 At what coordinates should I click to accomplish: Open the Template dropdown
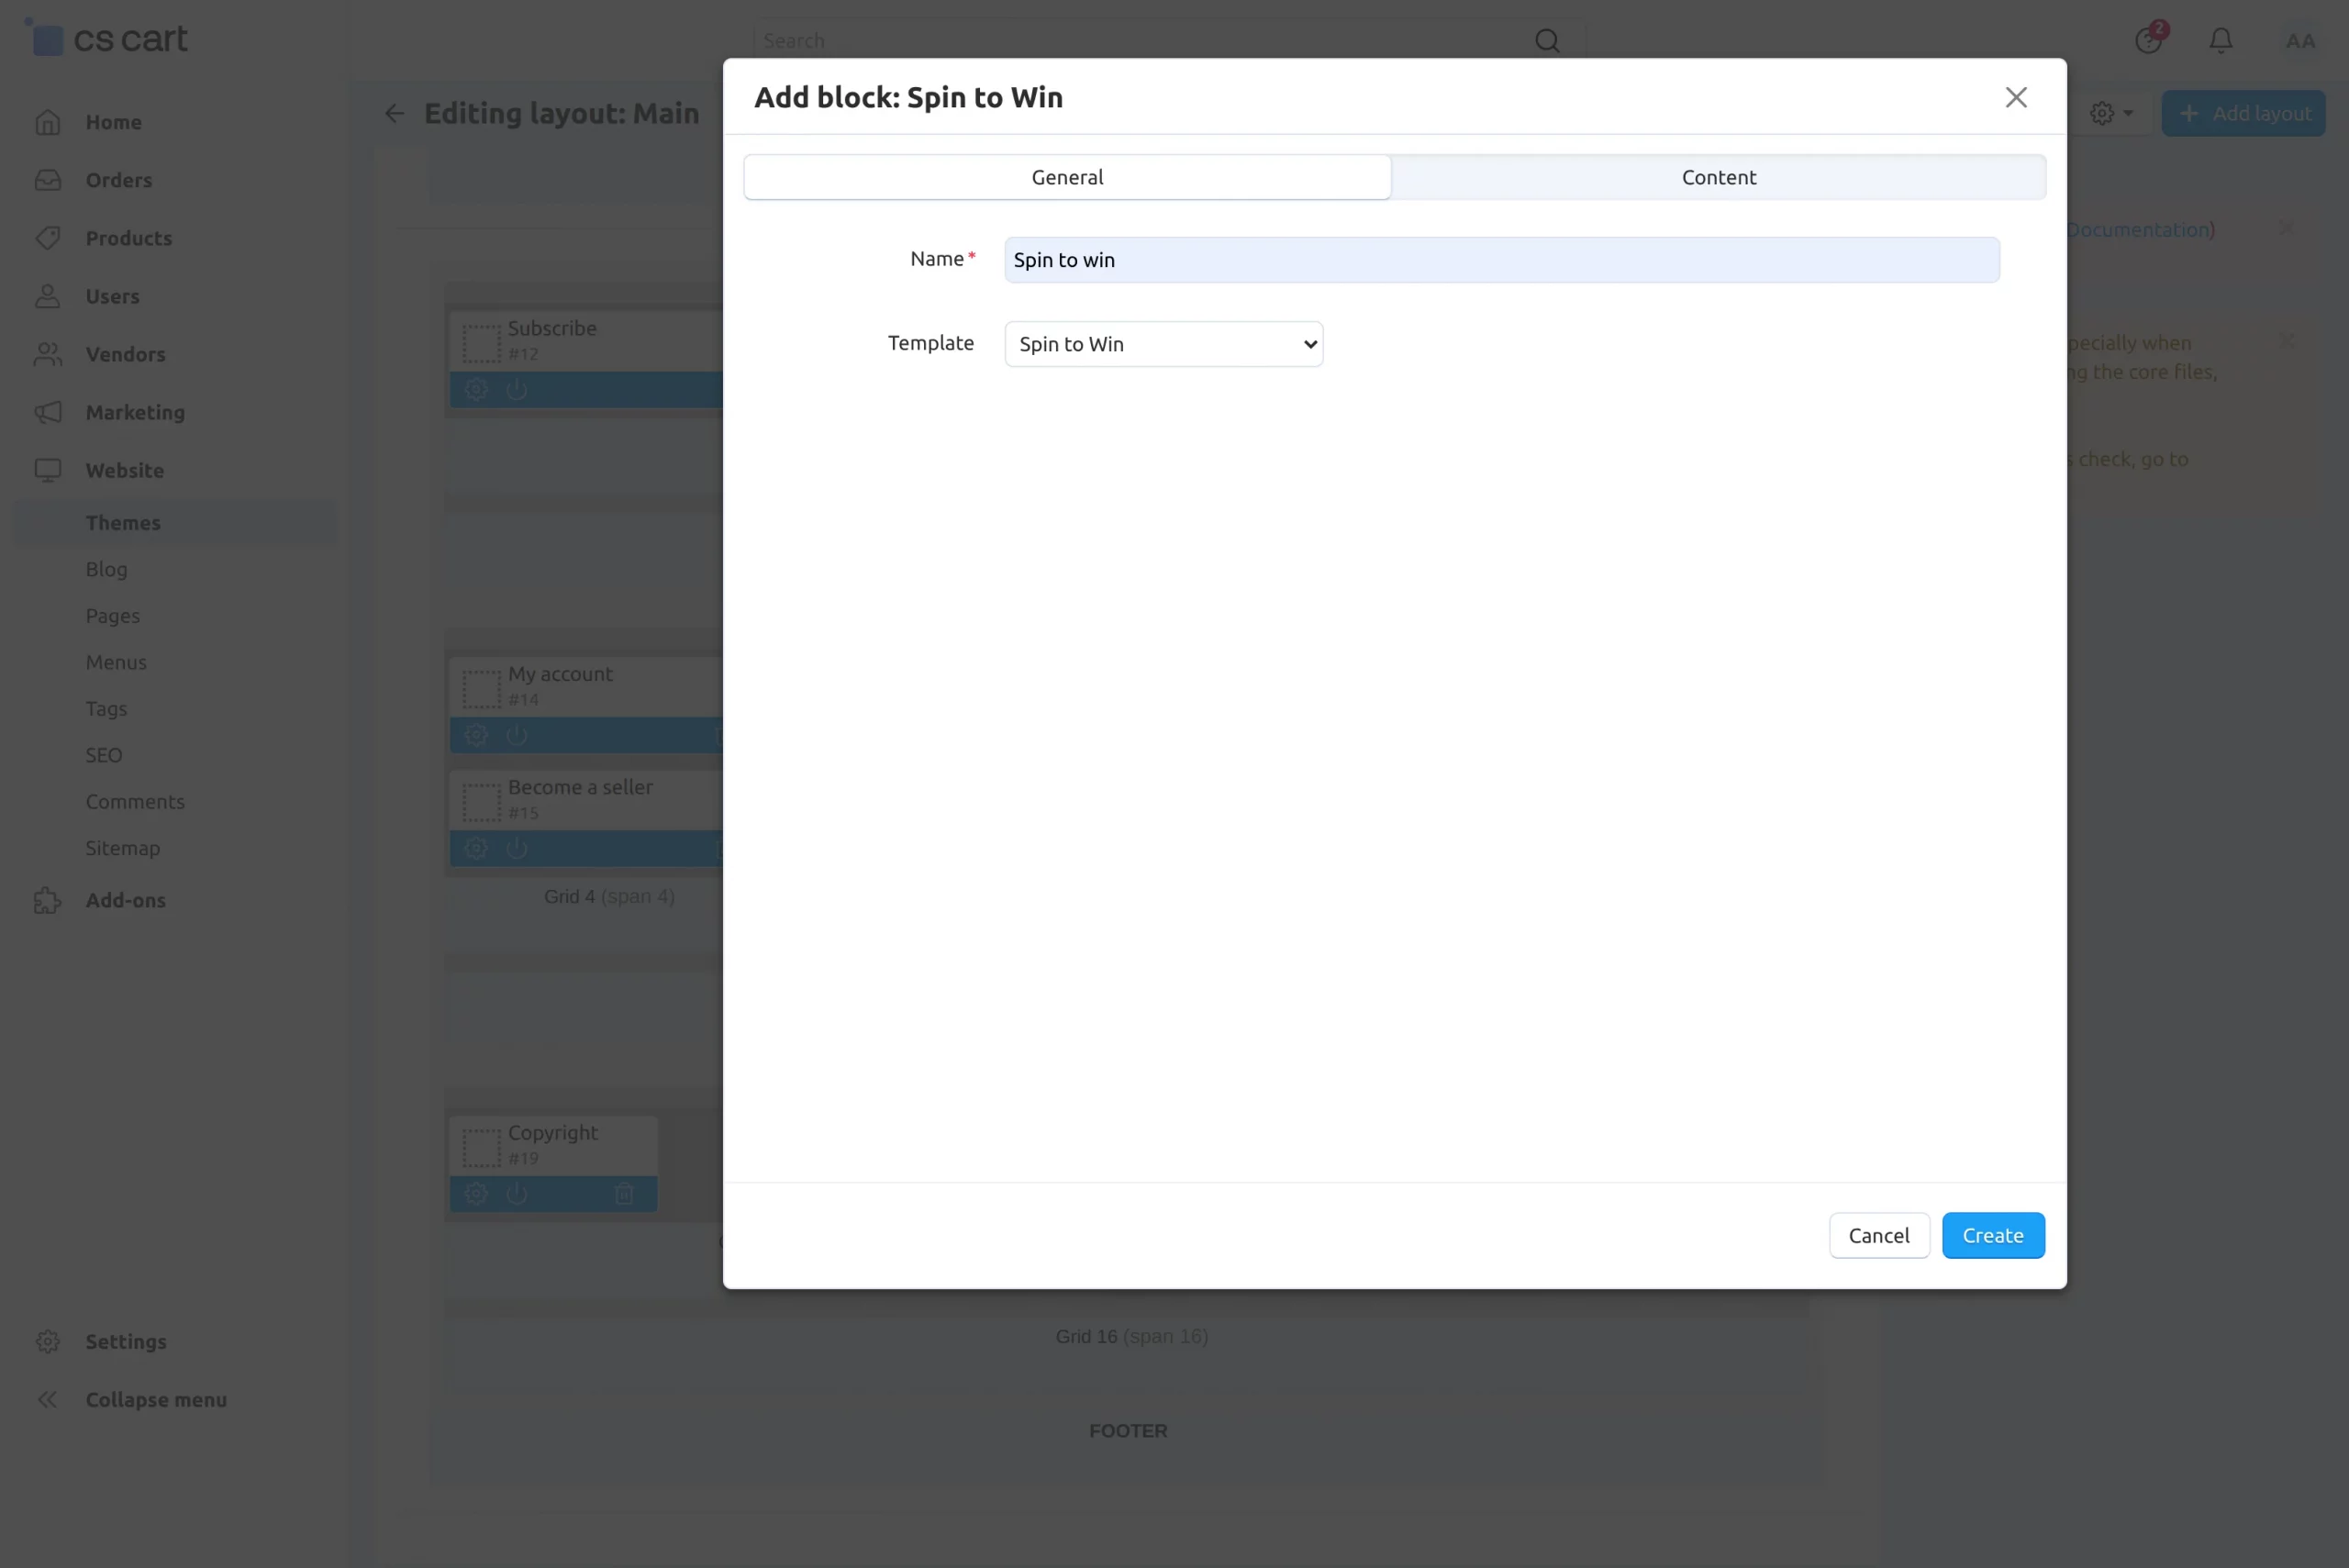click(x=1163, y=344)
